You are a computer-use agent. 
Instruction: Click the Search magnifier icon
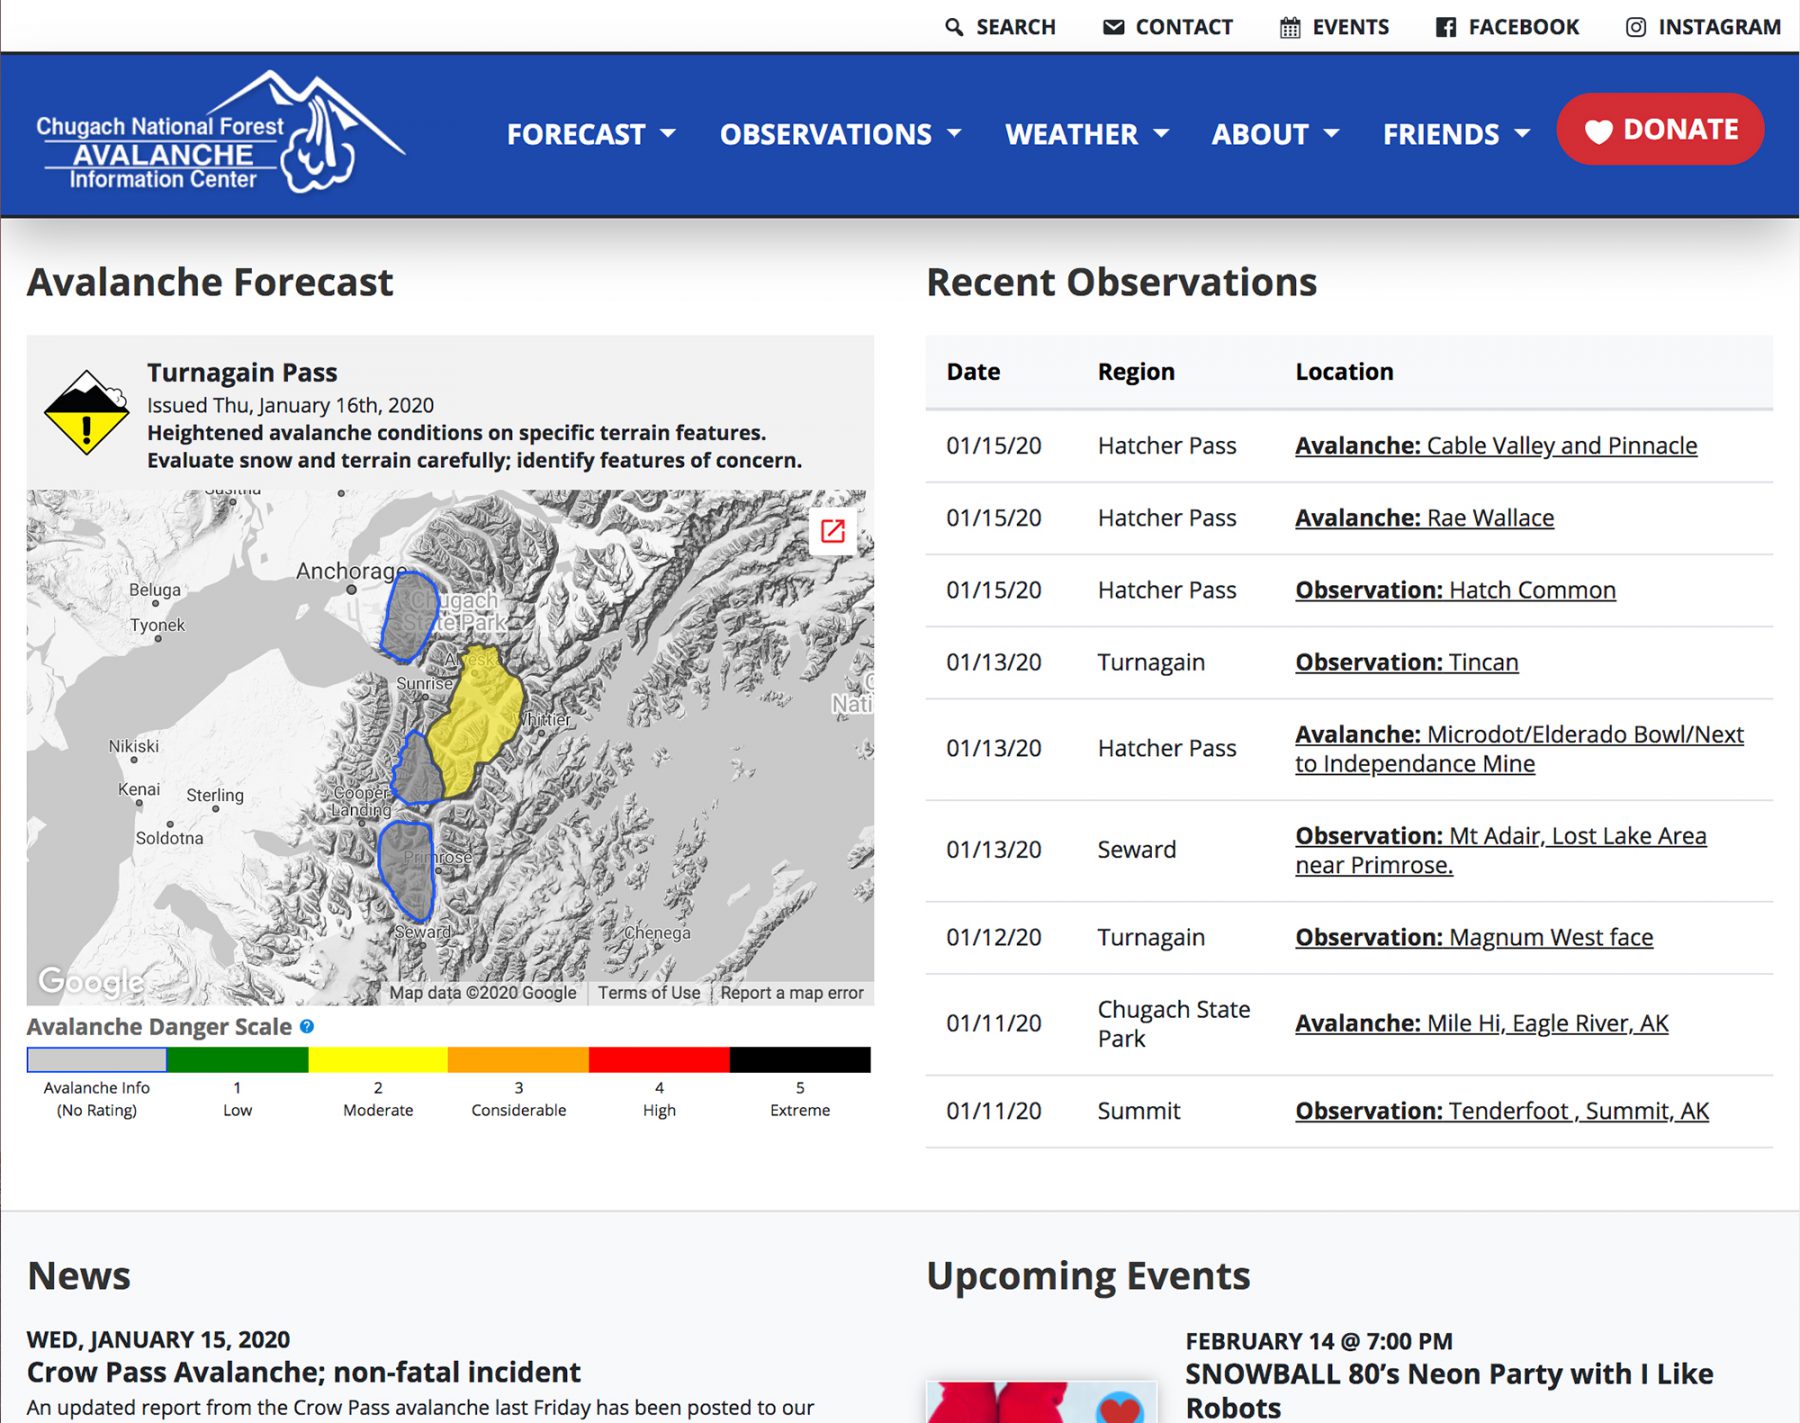954,27
